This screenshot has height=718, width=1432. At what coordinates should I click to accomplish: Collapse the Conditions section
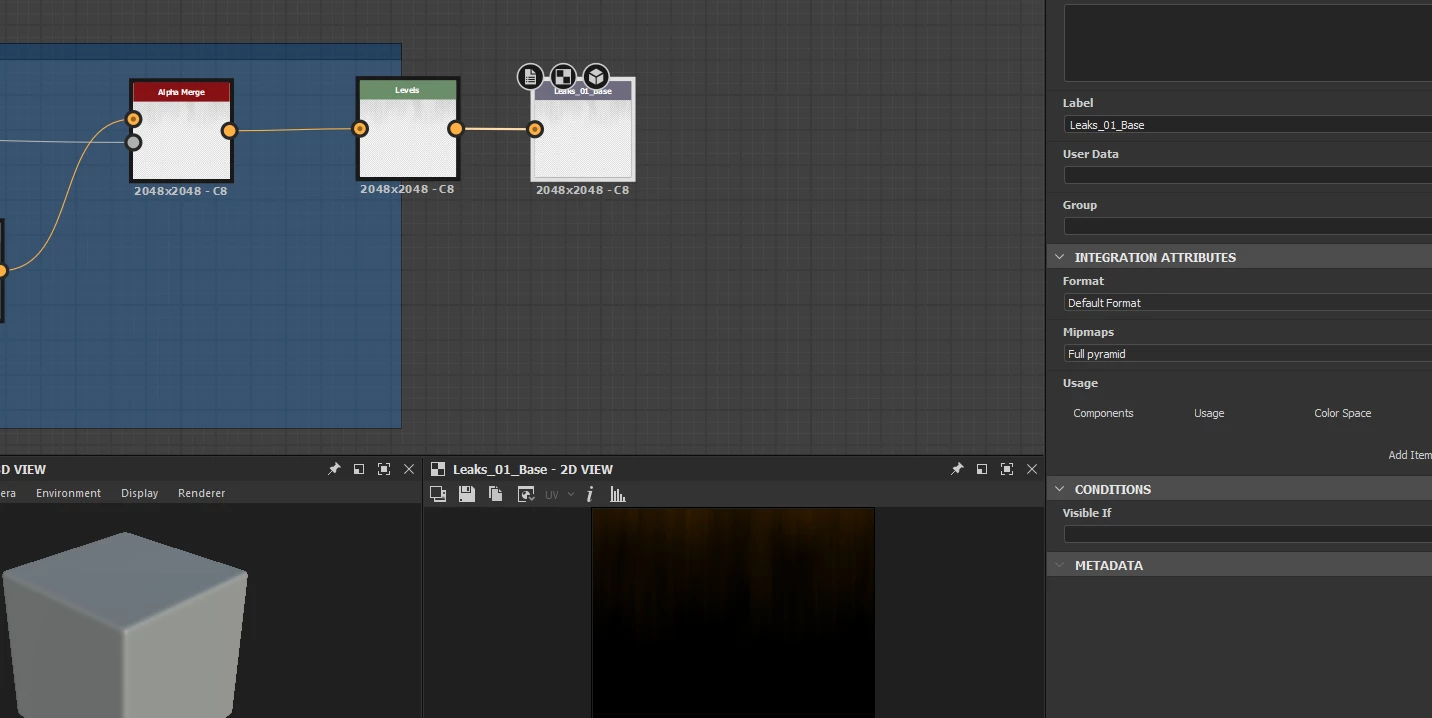[x=1060, y=489]
